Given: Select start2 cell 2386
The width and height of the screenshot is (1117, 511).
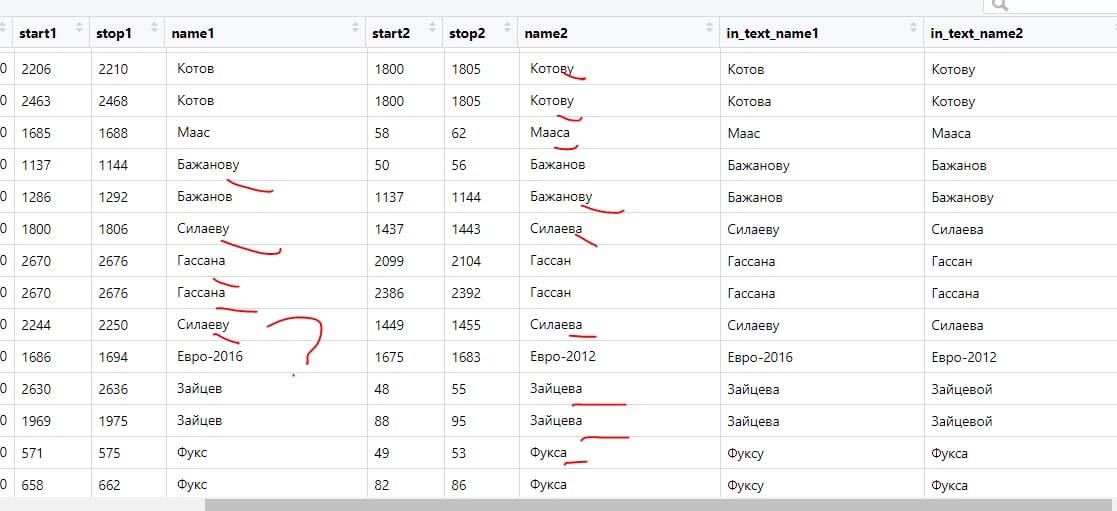Looking at the screenshot, I should click(389, 293).
